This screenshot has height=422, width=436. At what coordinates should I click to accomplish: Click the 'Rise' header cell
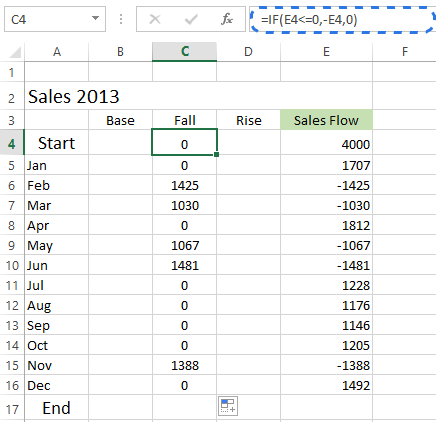(249, 120)
